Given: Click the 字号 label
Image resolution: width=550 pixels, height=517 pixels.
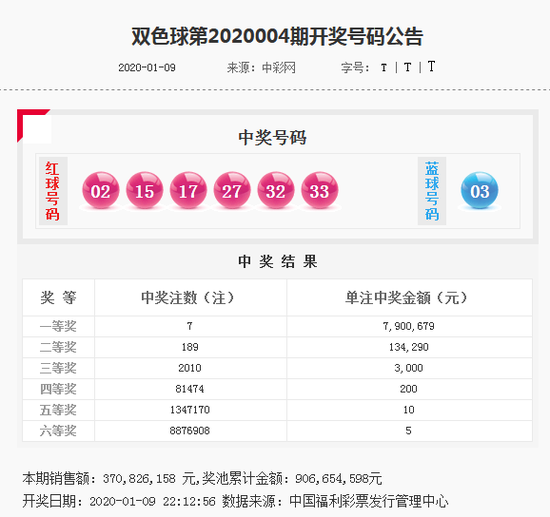Looking at the screenshot, I should coord(355,67).
